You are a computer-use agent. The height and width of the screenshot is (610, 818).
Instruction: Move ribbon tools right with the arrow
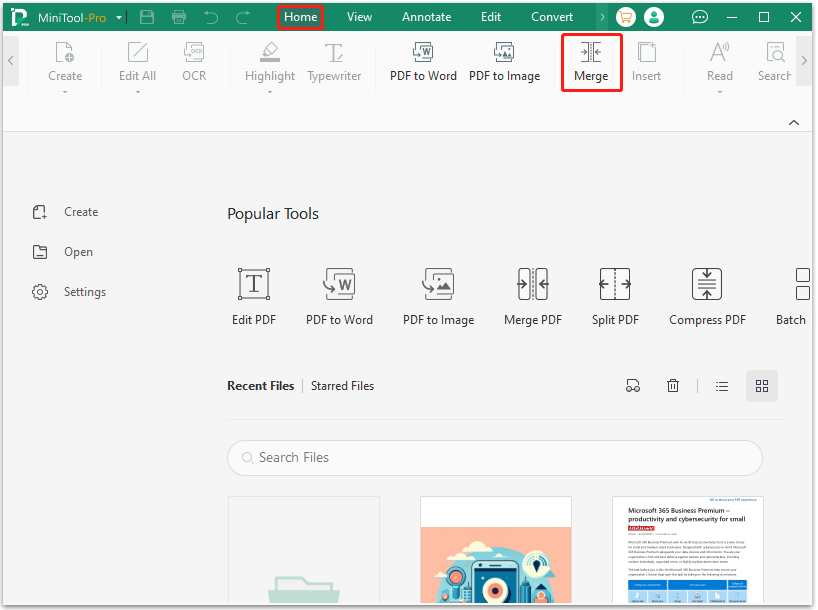(x=804, y=61)
